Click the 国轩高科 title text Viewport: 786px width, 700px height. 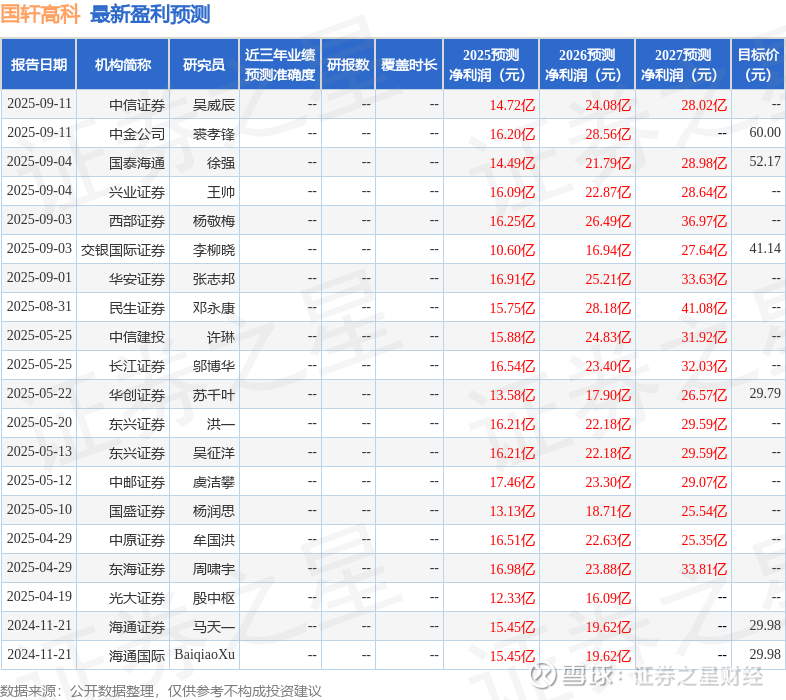tap(40, 14)
